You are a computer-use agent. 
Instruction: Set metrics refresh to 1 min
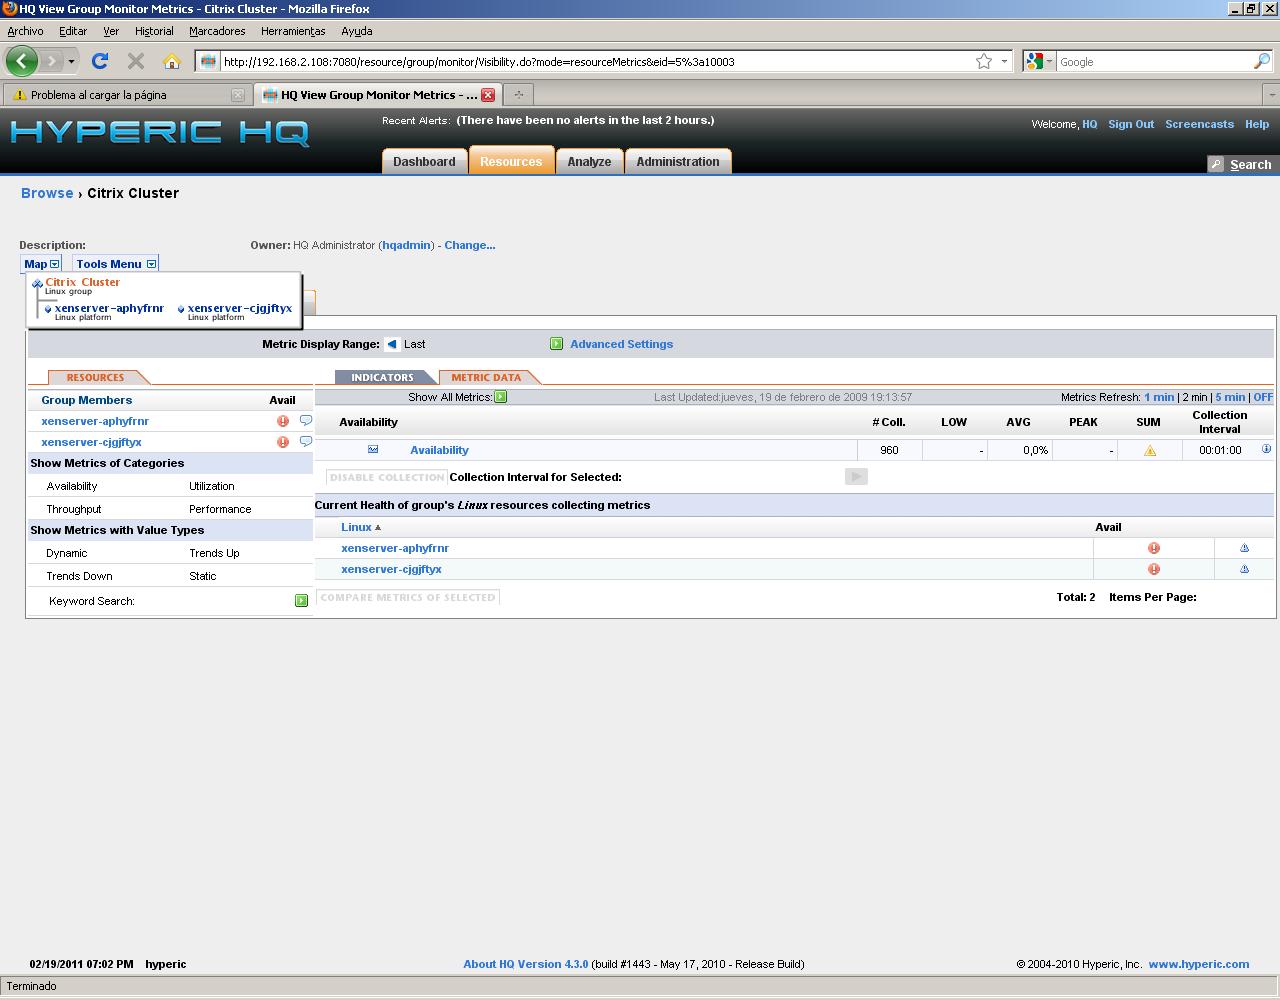pyautogui.click(x=1160, y=397)
